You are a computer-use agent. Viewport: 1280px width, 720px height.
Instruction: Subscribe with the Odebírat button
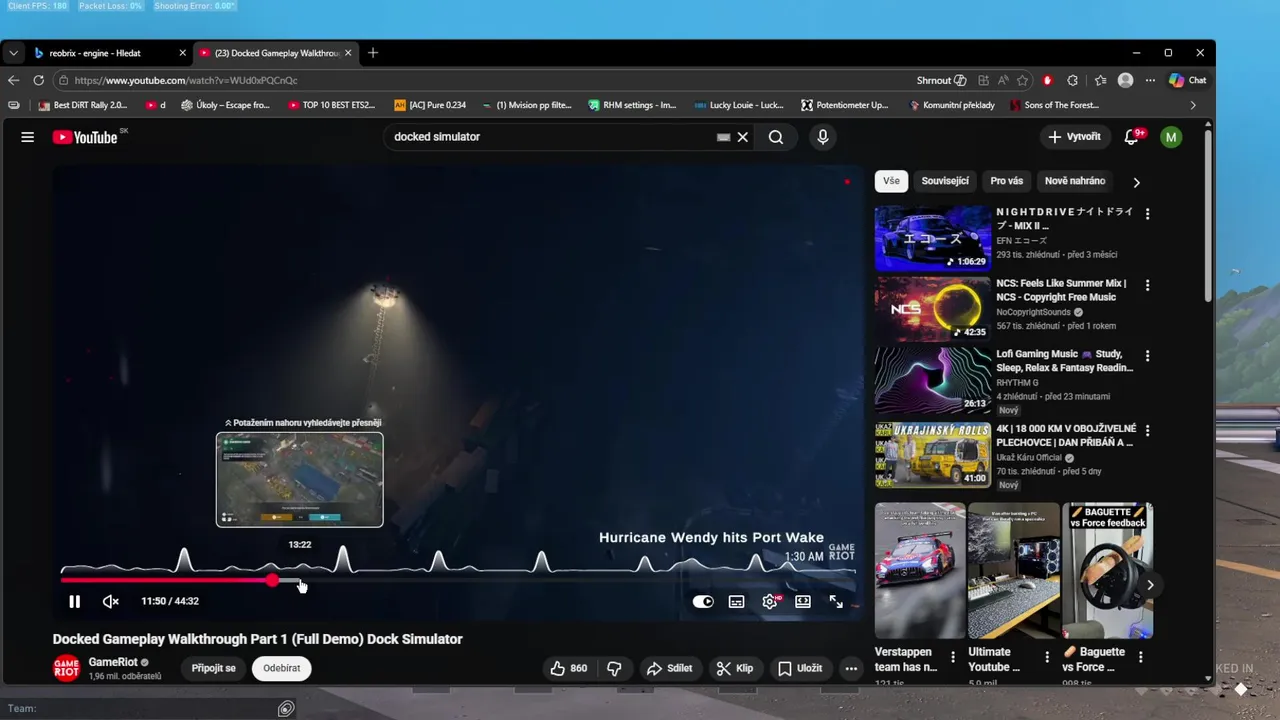[x=282, y=668]
